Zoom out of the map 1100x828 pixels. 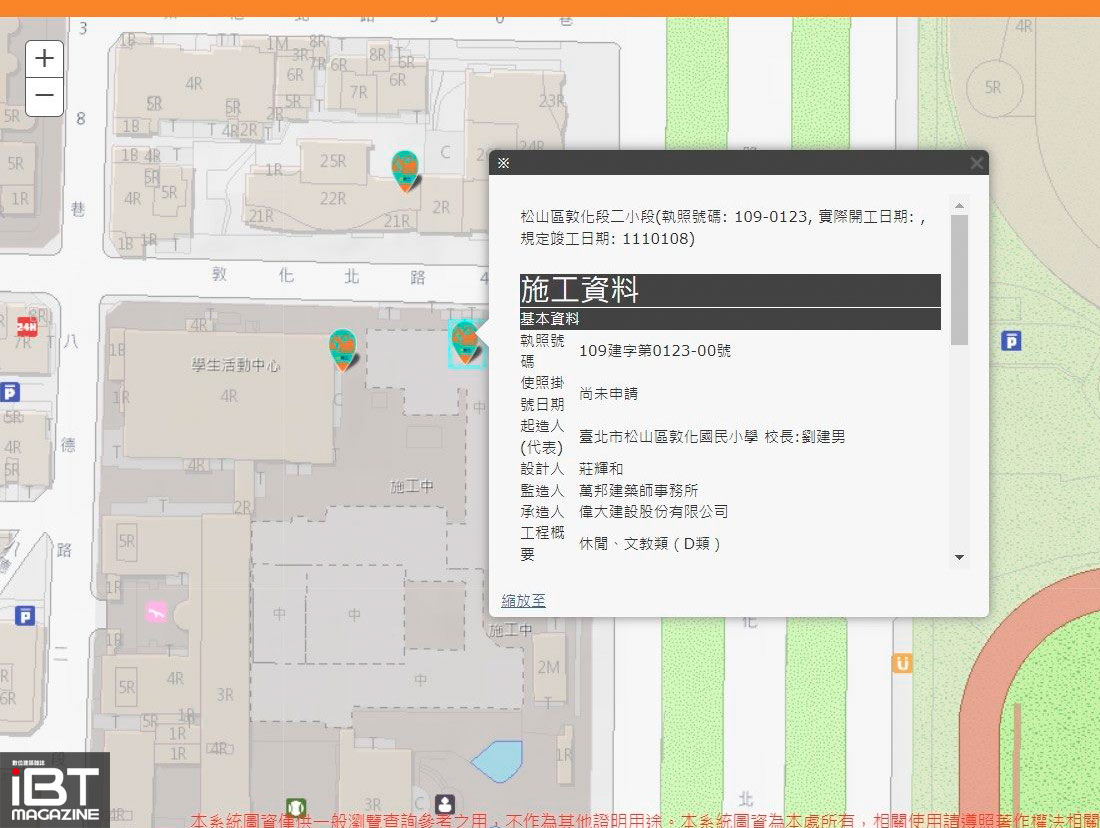point(44,97)
